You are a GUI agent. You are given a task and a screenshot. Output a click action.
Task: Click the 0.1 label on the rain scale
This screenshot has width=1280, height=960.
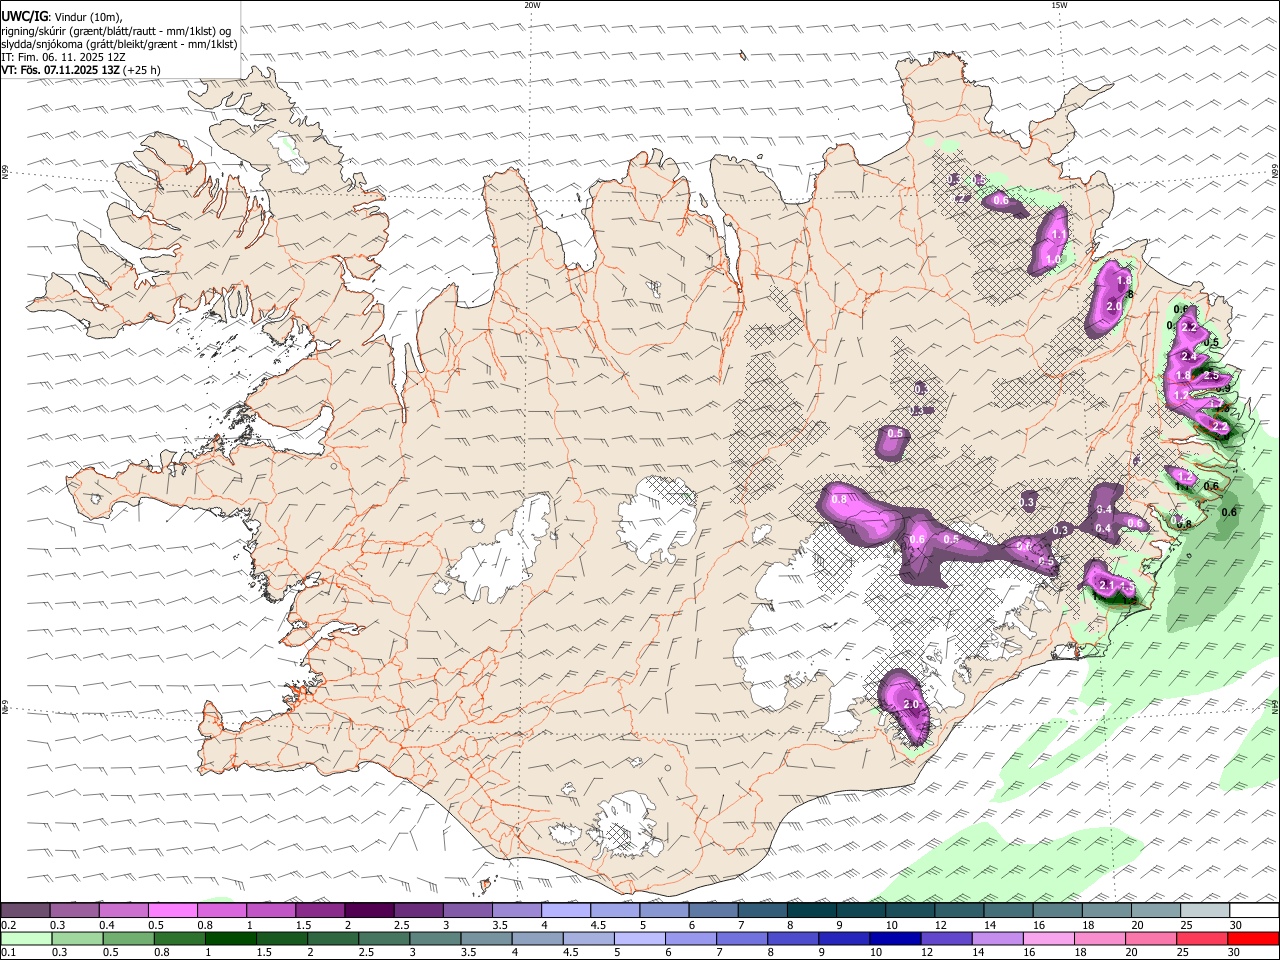9,953
